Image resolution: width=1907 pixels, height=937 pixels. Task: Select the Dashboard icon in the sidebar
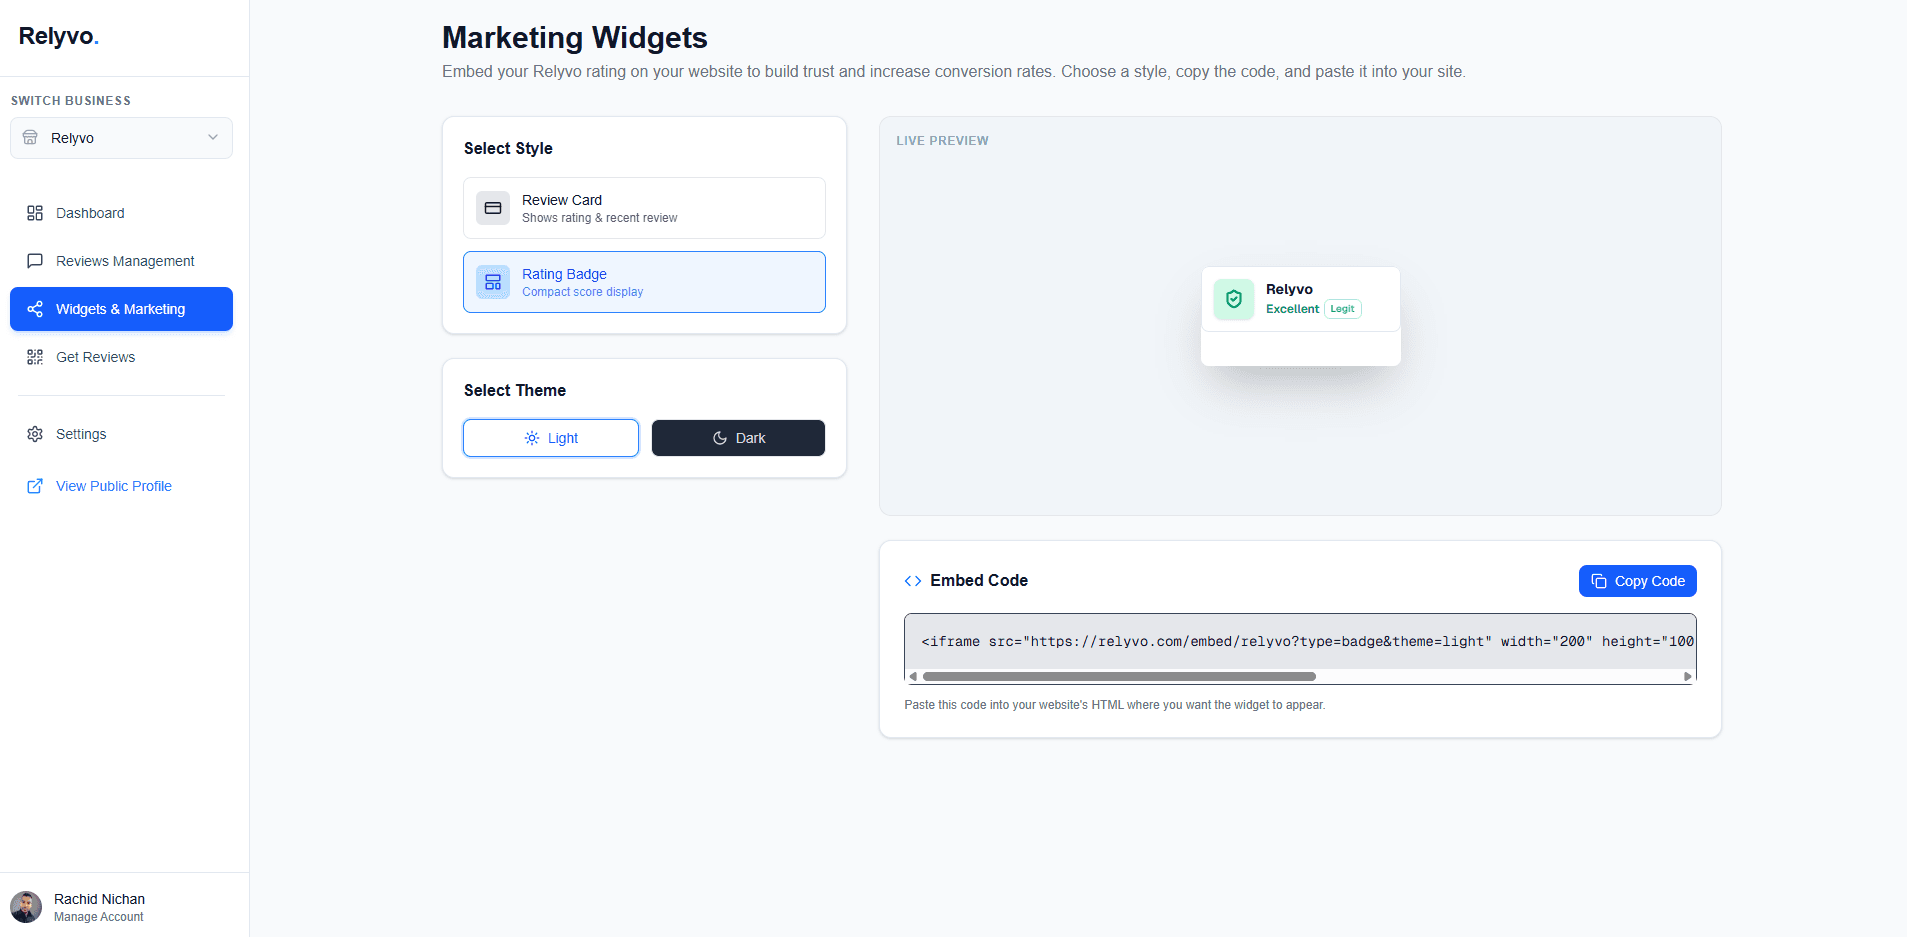point(35,212)
